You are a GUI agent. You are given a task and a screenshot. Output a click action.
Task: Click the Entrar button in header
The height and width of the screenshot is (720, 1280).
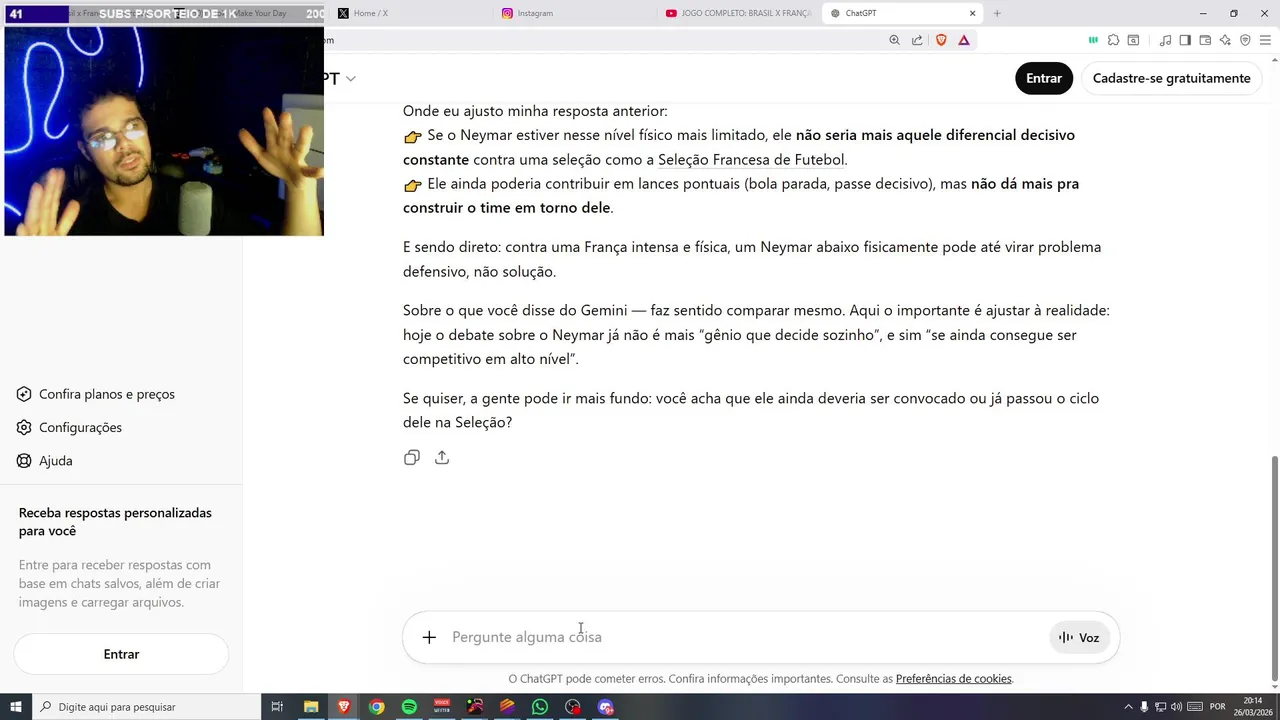1044,78
